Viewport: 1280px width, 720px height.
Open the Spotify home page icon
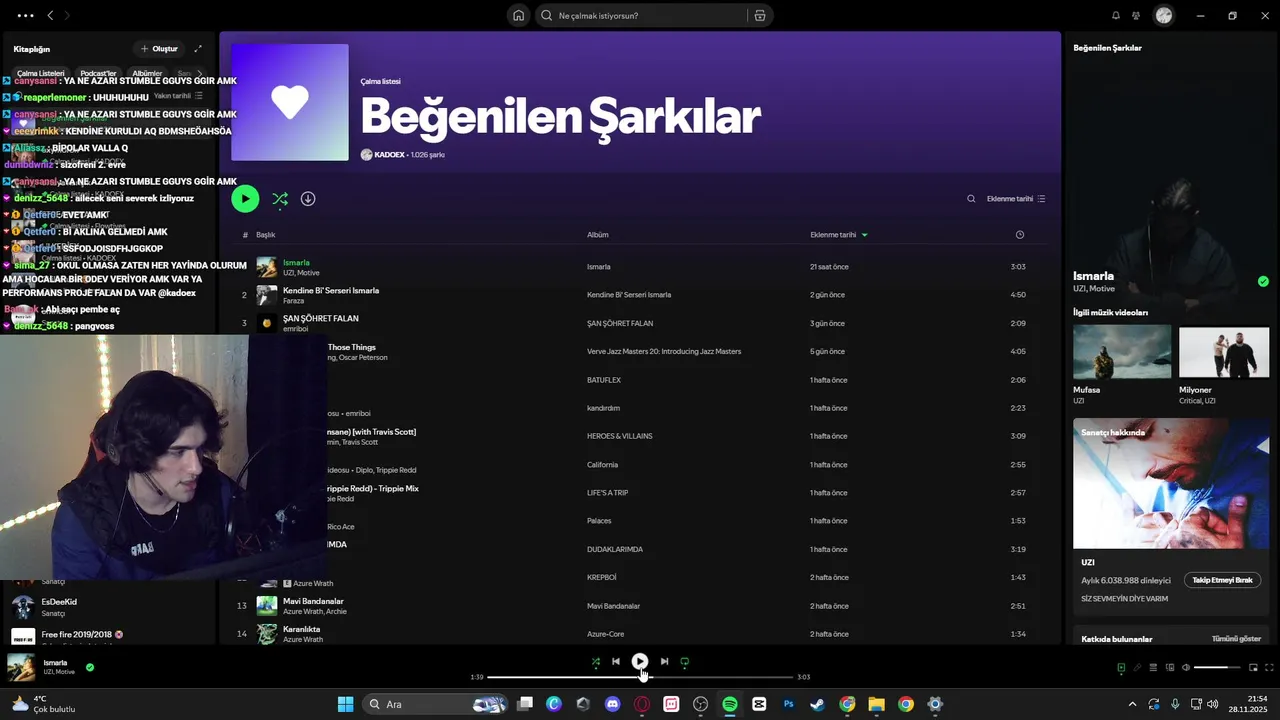(x=518, y=16)
